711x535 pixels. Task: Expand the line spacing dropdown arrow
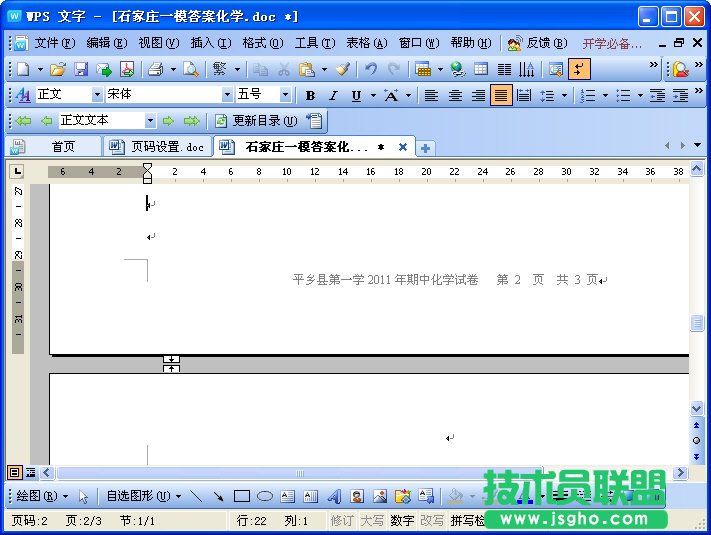tap(564, 96)
